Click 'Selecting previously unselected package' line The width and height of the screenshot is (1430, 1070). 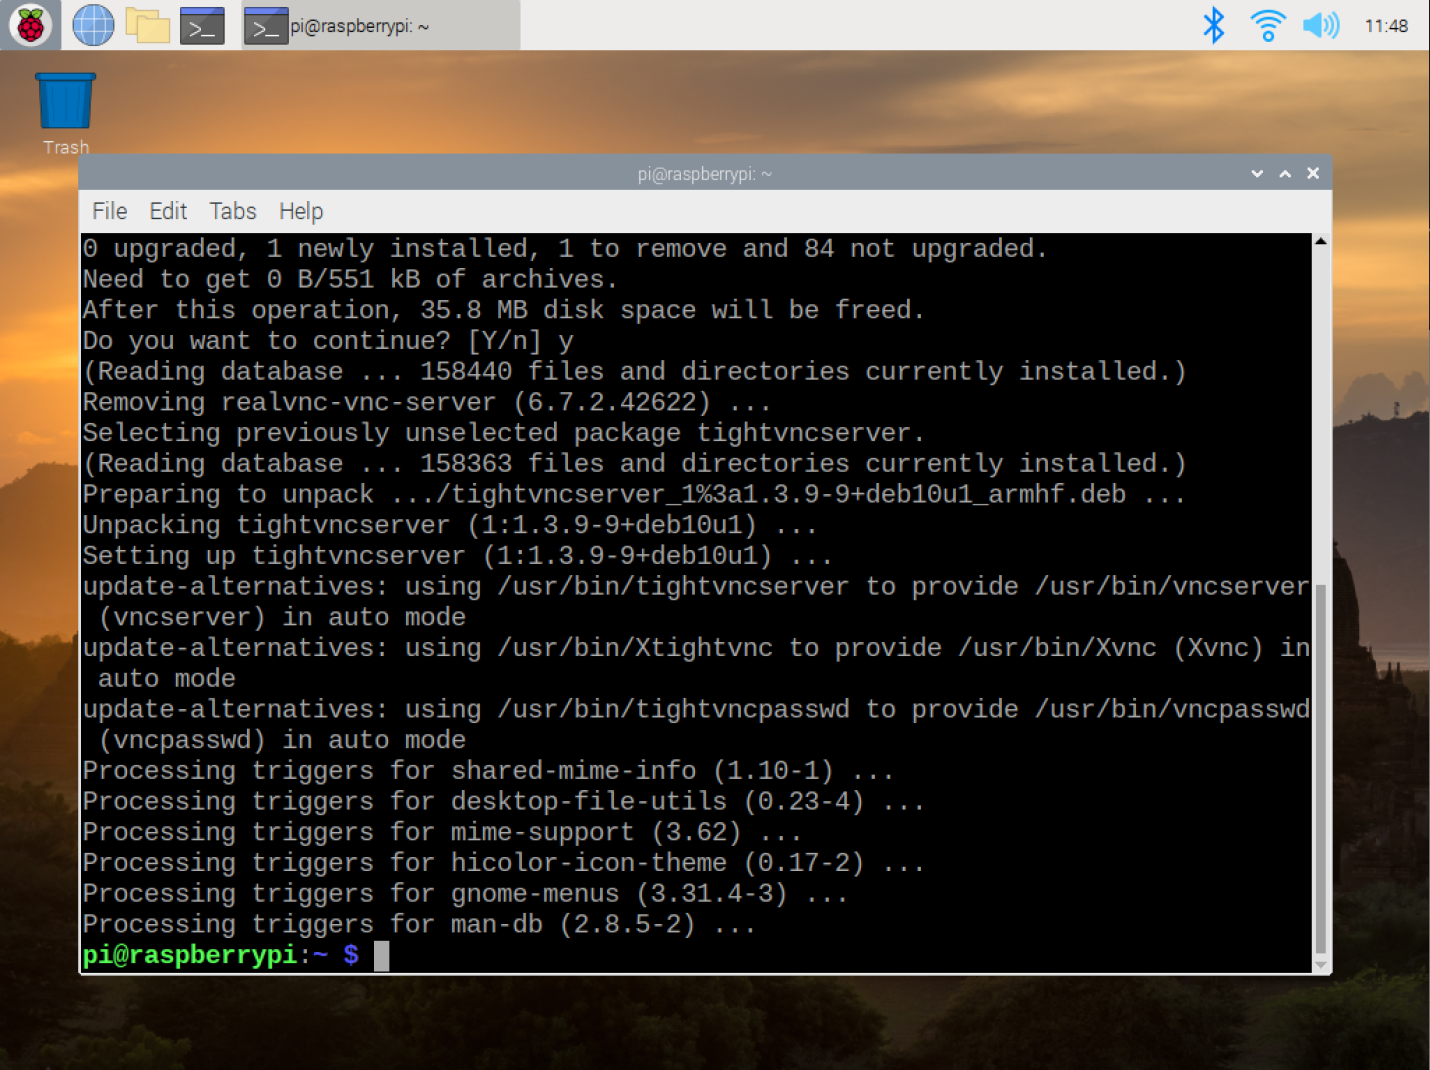point(503,433)
